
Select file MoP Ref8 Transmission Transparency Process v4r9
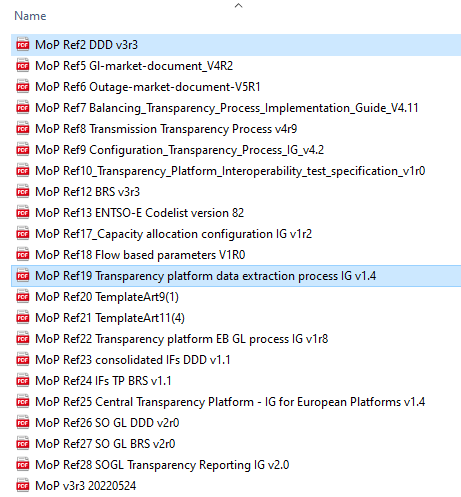tap(166, 129)
